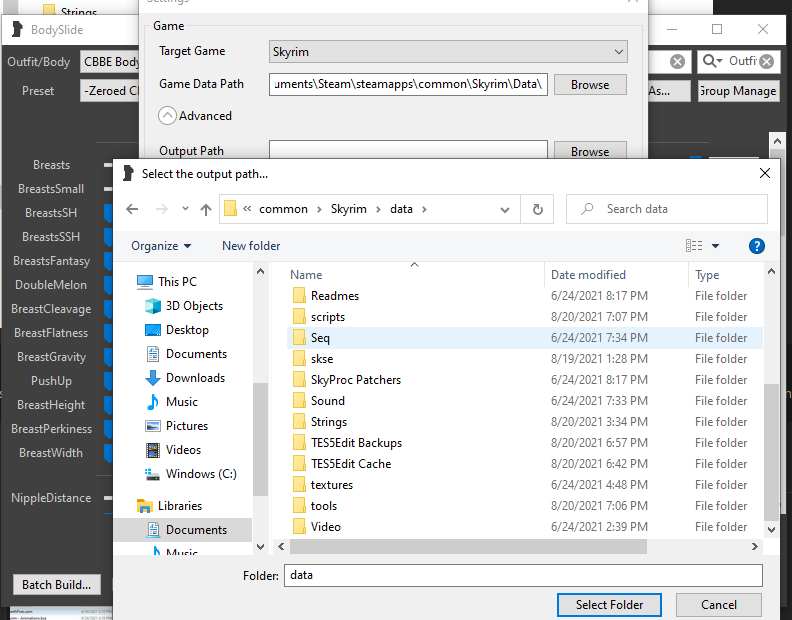Create a New folder
The image size is (792, 620).
(x=251, y=246)
